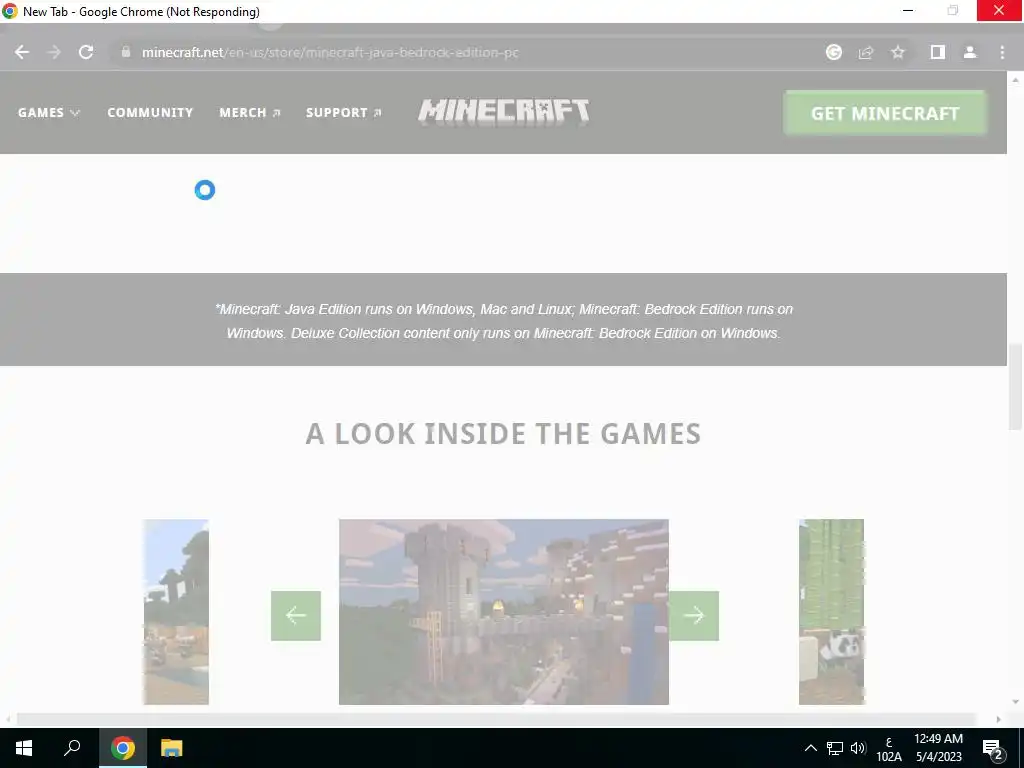Screen dimensions: 1024x768
Task: Open the MERCH external link
Action: [x=249, y=112]
